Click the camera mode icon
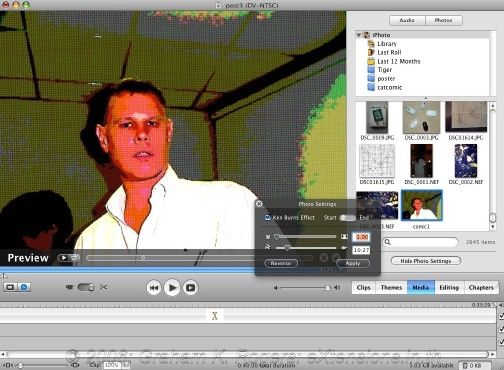 (x=69, y=287)
